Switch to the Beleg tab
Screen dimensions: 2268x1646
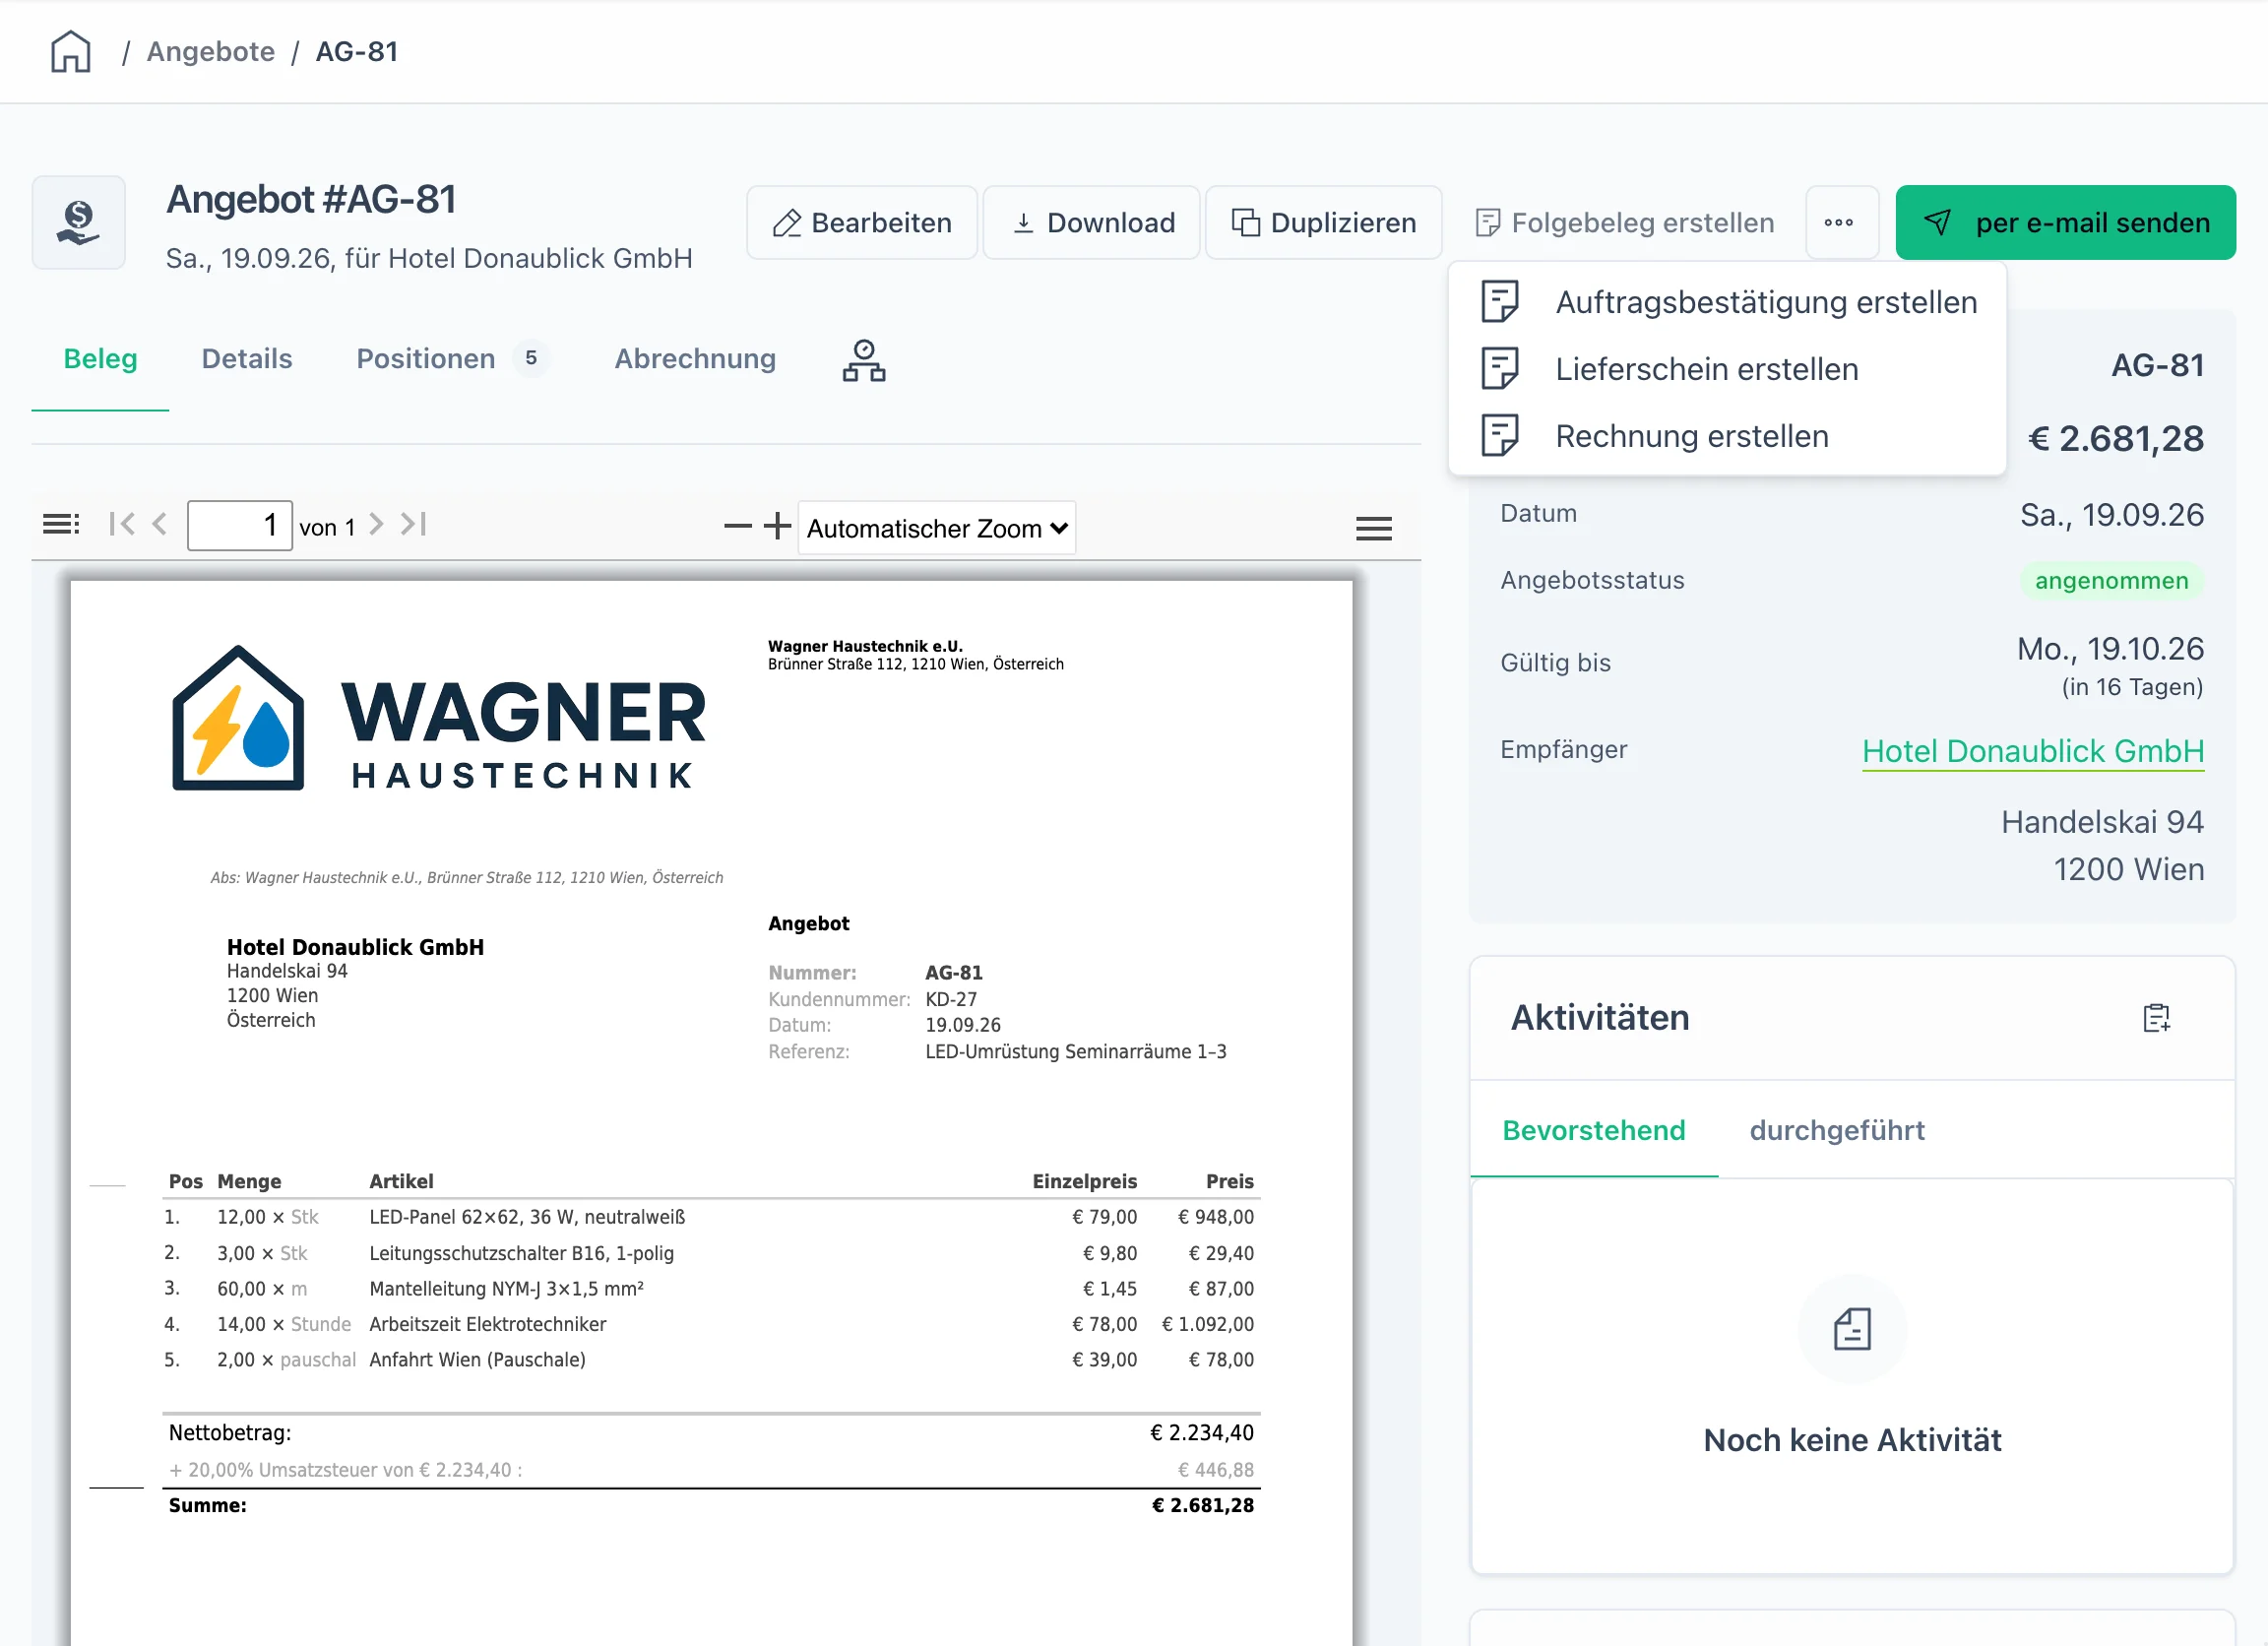coord(100,359)
